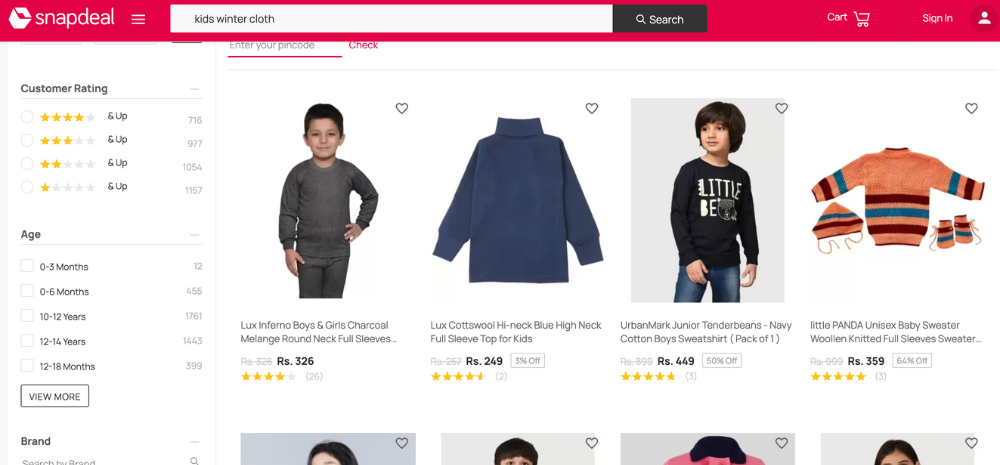Collapse the Age filter section
Image resolution: width=1000 pixels, height=465 pixels.
pyautogui.click(x=195, y=235)
